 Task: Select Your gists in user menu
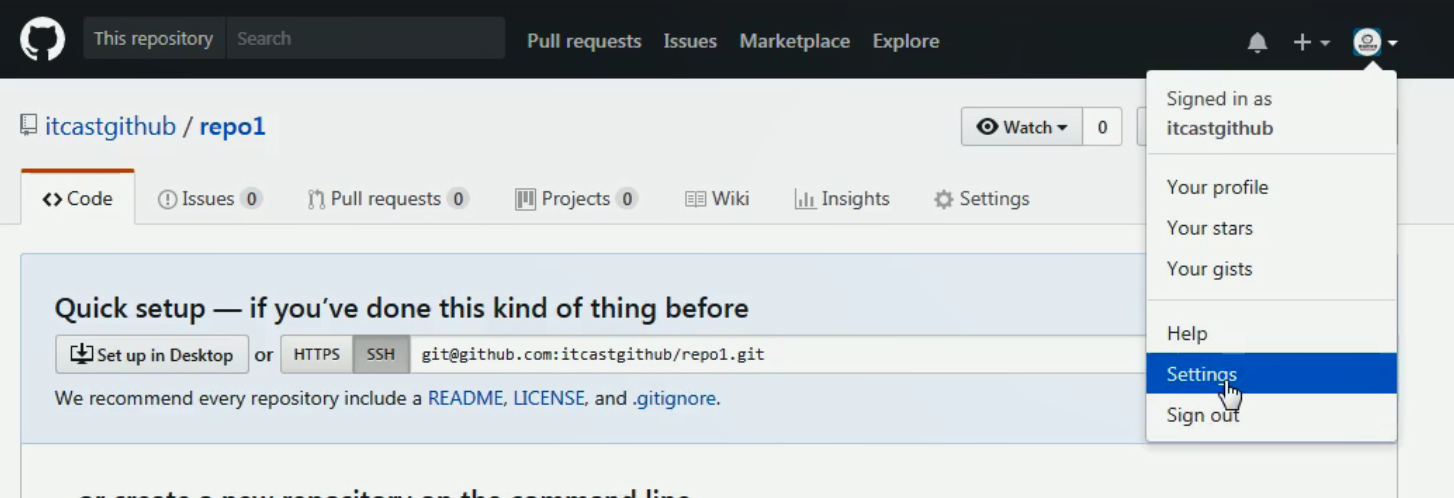[1271, 269]
